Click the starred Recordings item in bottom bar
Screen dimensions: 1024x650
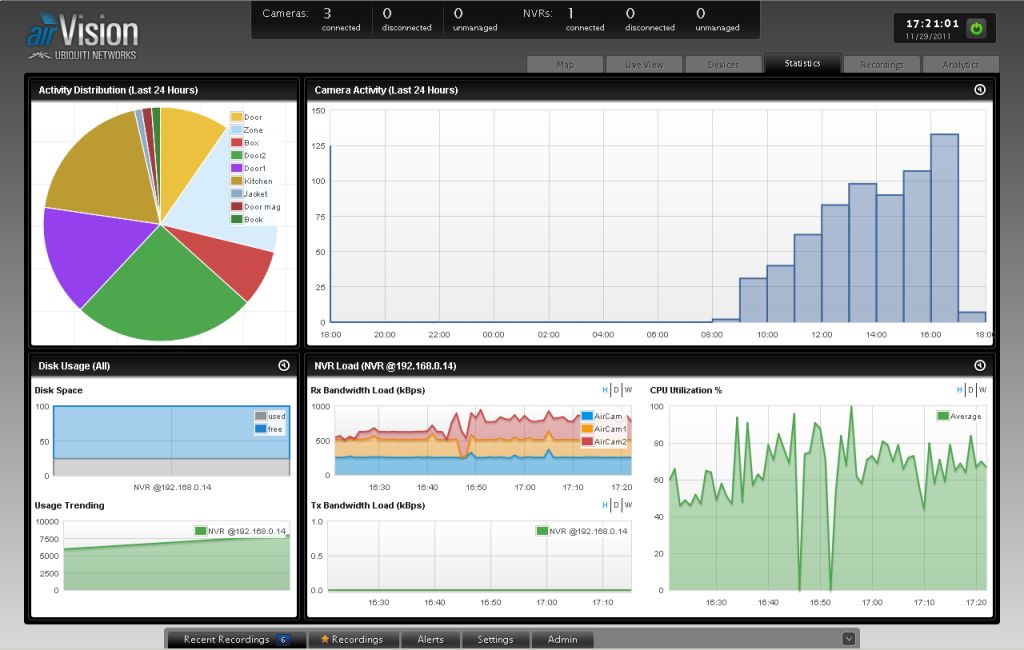(x=351, y=639)
